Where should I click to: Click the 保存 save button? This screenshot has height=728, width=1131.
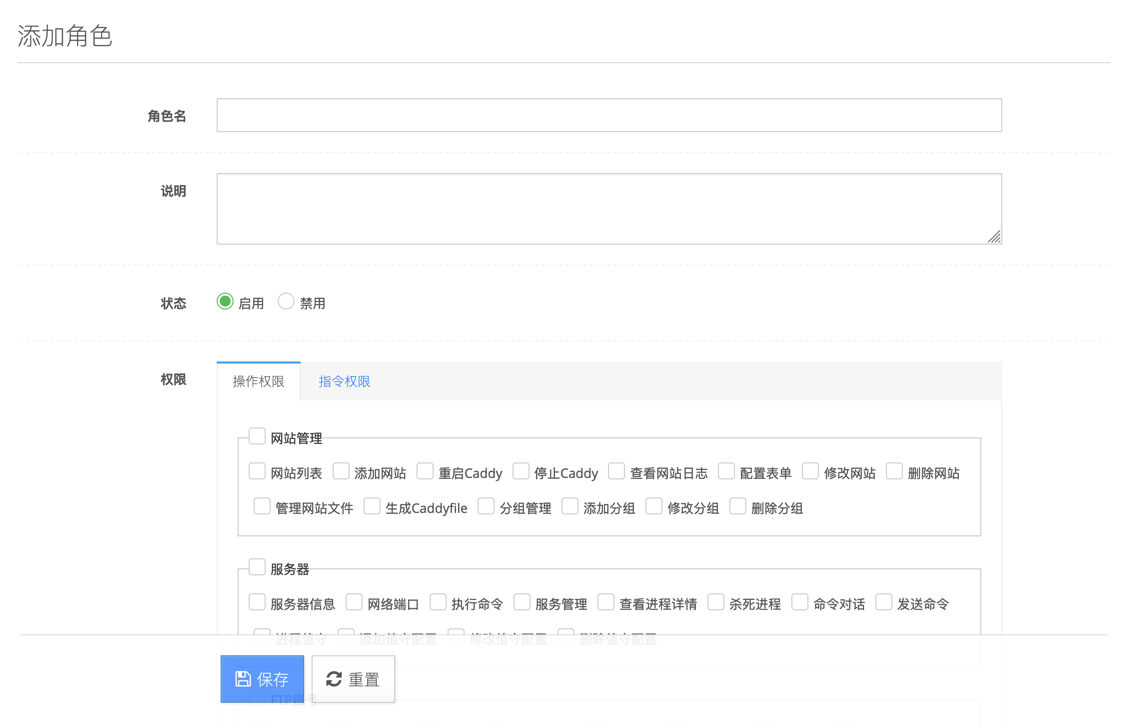(x=261, y=679)
